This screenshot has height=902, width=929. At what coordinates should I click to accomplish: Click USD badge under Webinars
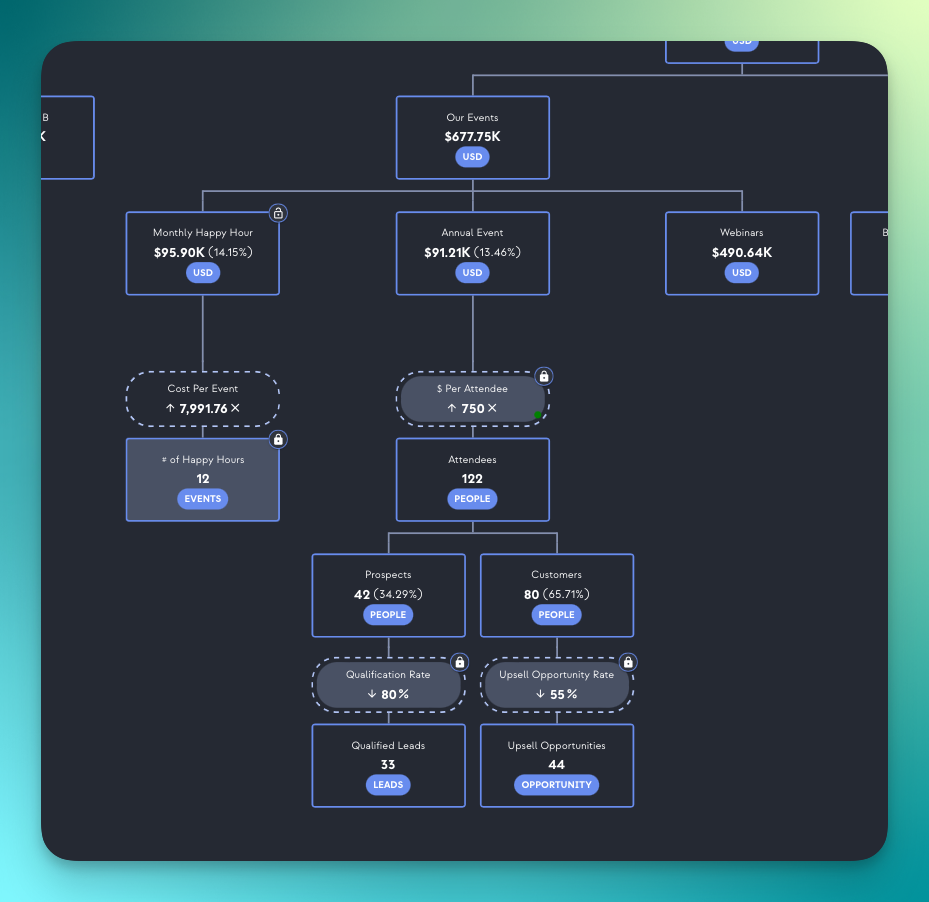tap(741, 273)
